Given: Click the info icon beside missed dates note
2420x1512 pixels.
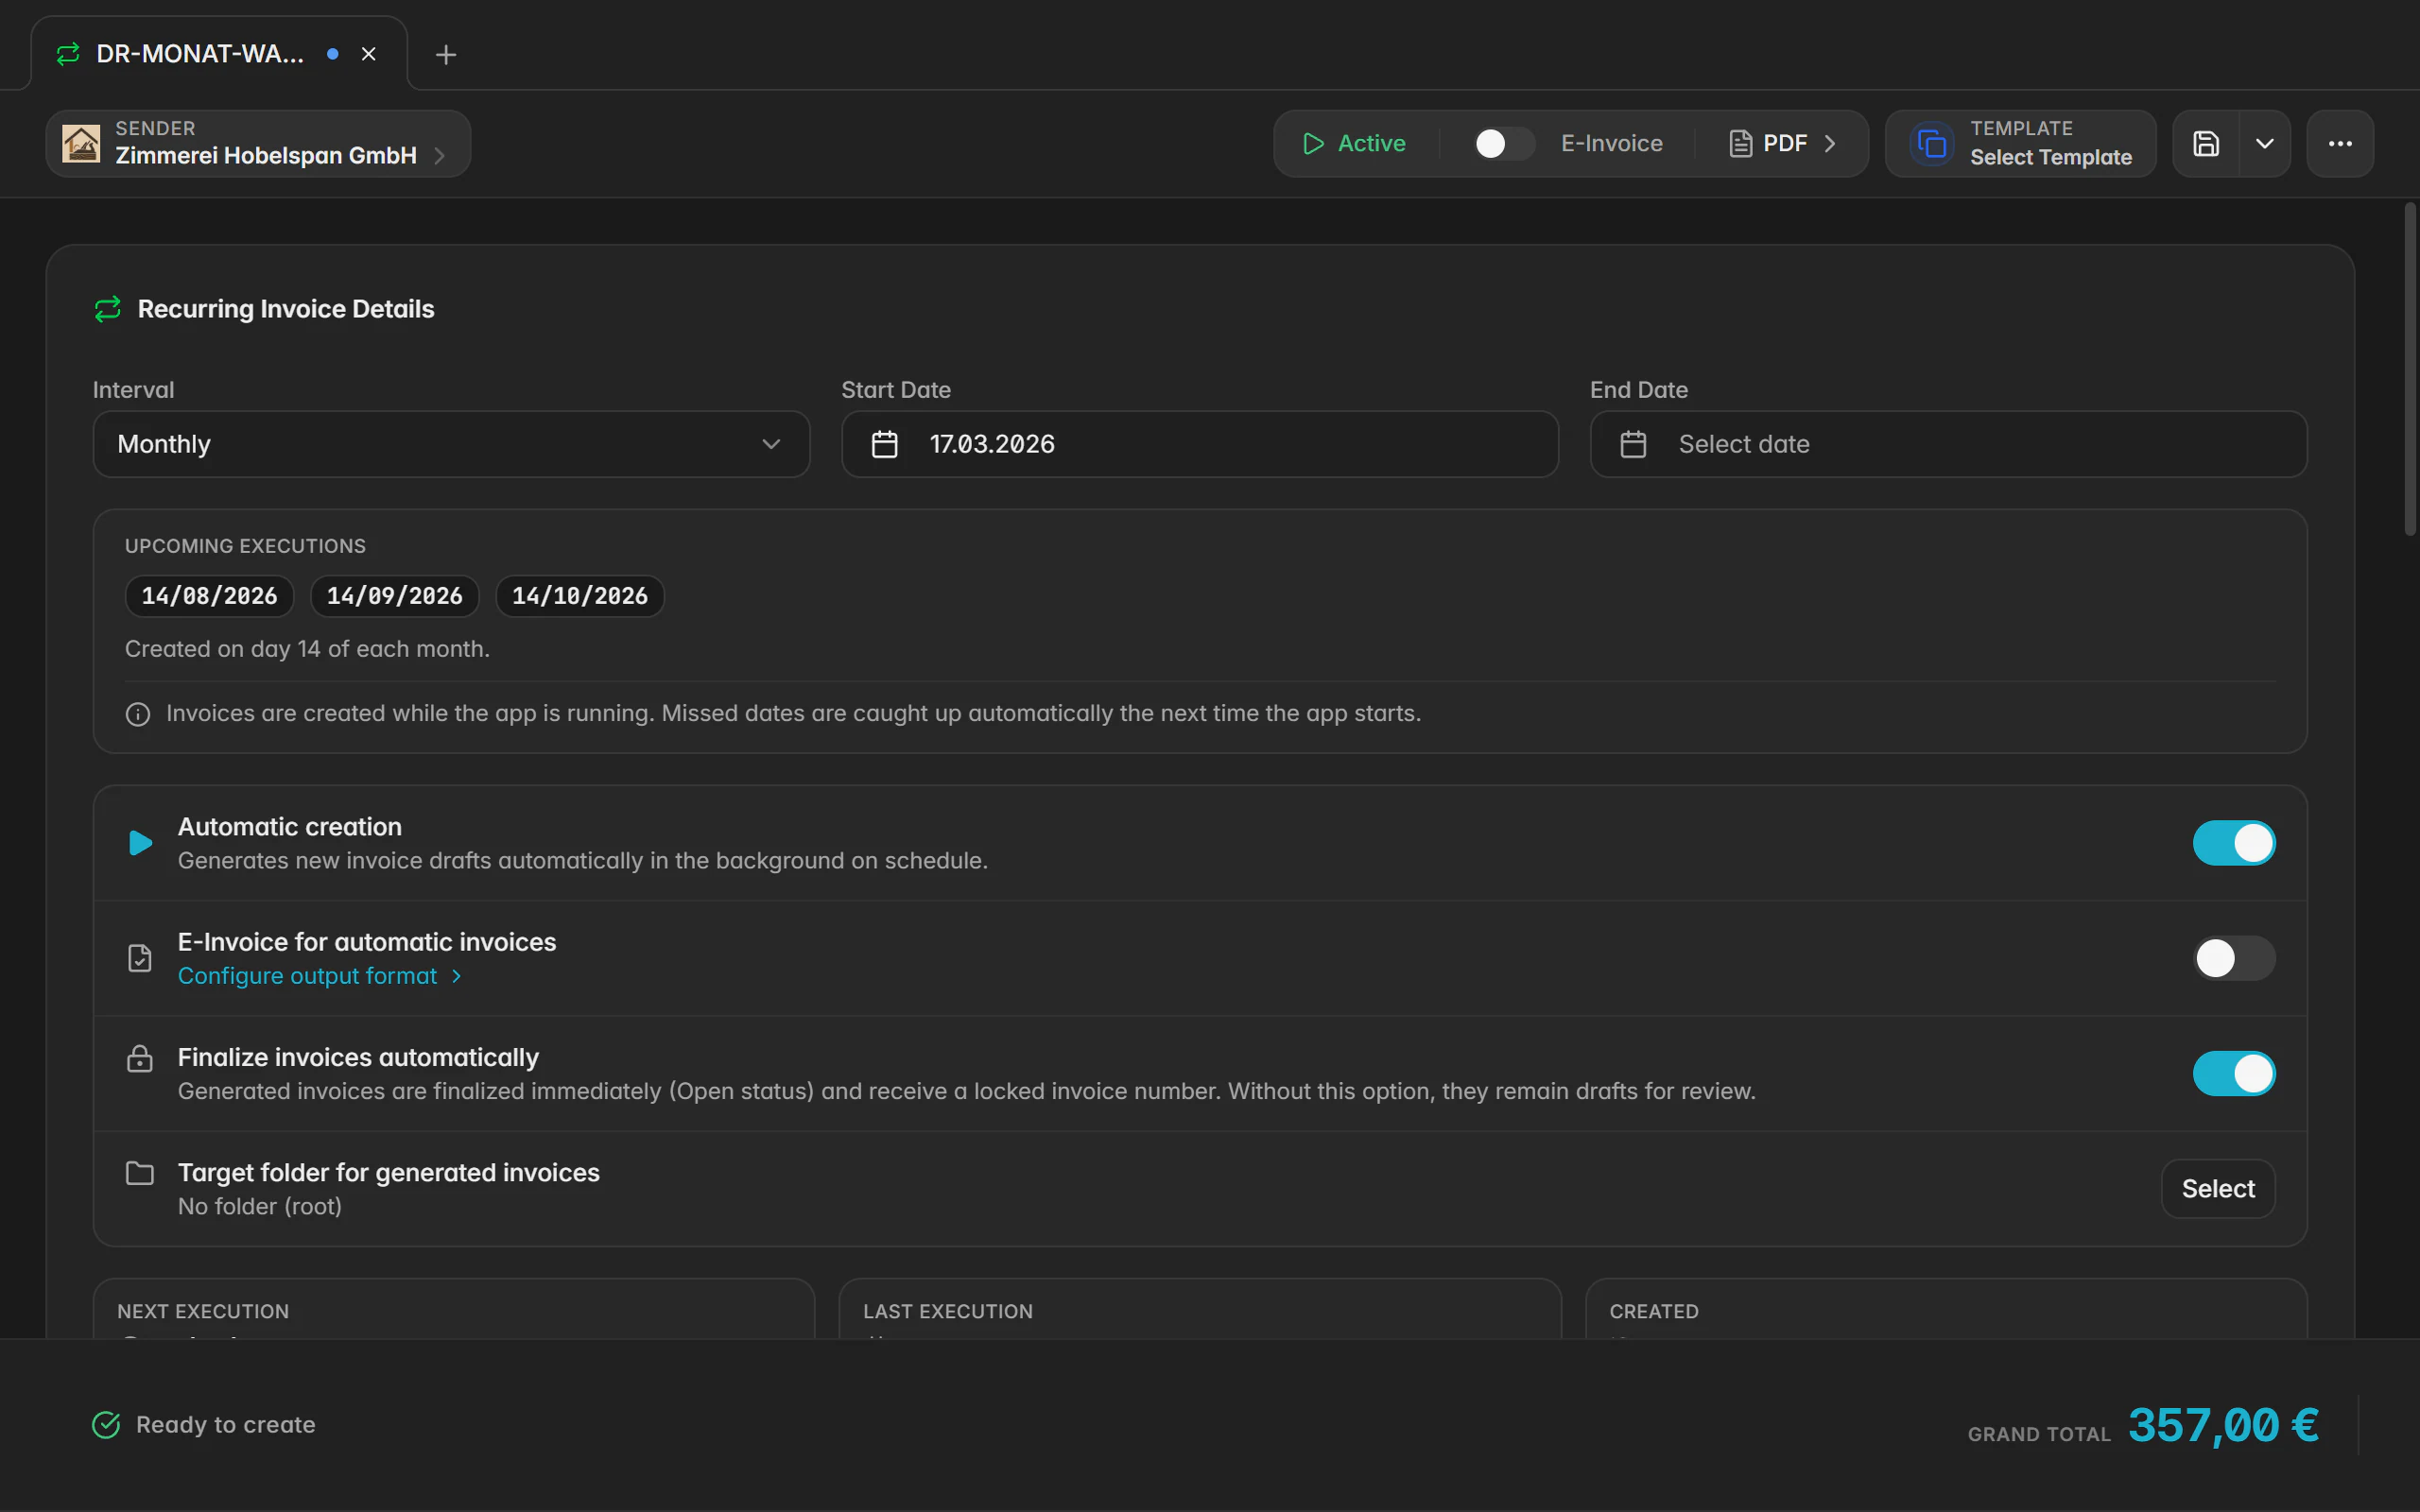Looking at the screenshot, I should pos(138,714).
